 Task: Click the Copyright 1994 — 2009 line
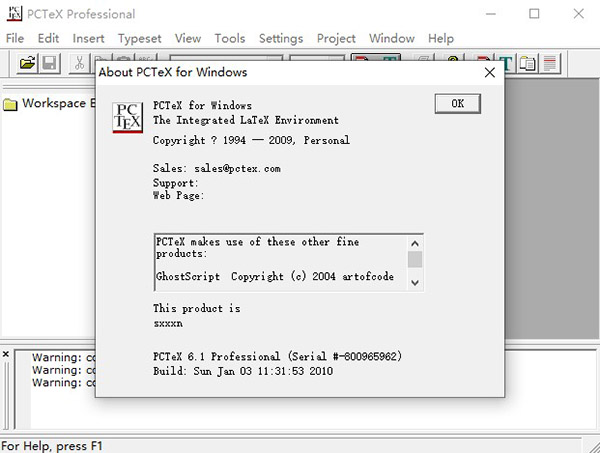(251, 140)
